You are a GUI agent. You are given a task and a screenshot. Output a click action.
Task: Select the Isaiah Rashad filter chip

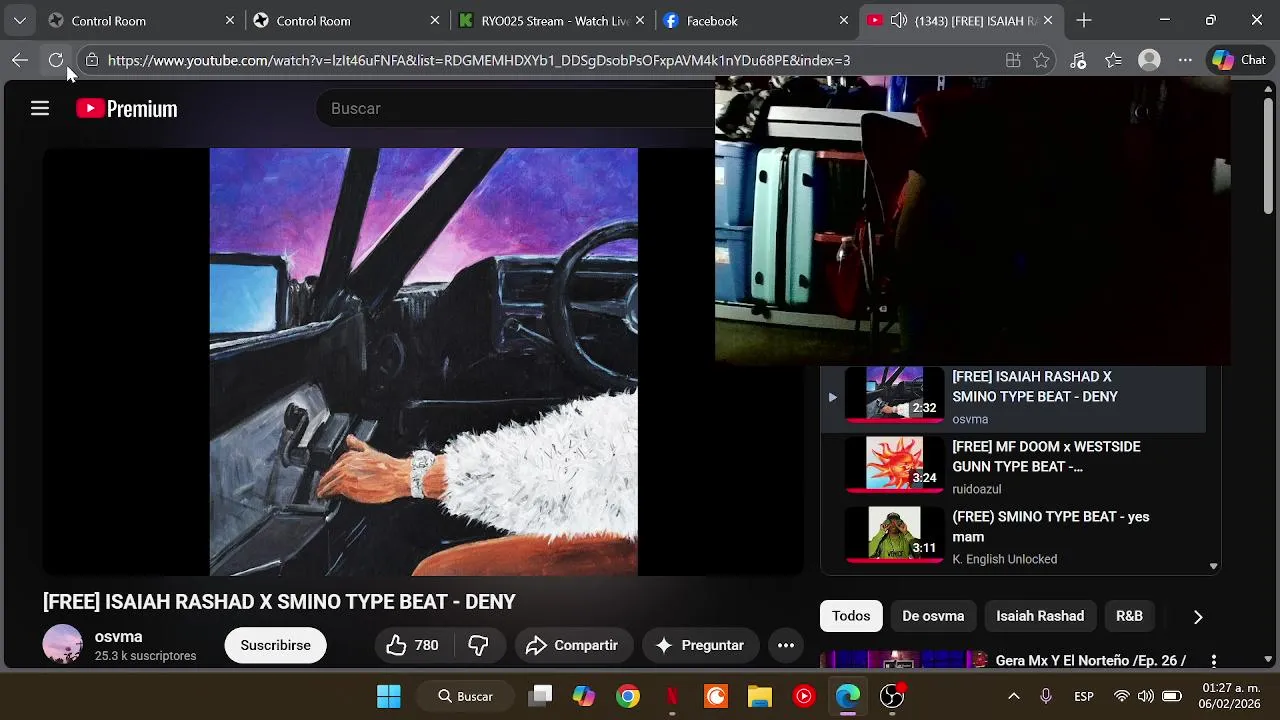pyautogui.click(x=1040, y=616)
